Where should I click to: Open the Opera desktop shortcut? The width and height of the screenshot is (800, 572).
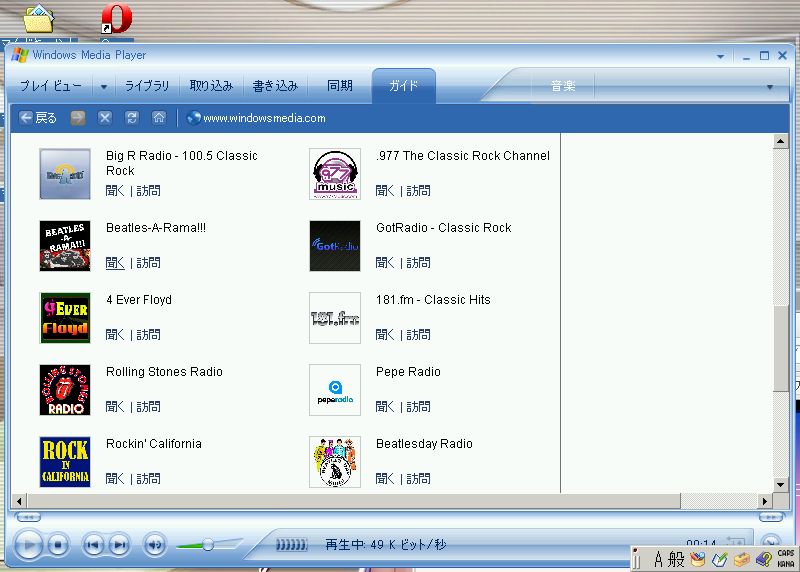coord(116,19)
